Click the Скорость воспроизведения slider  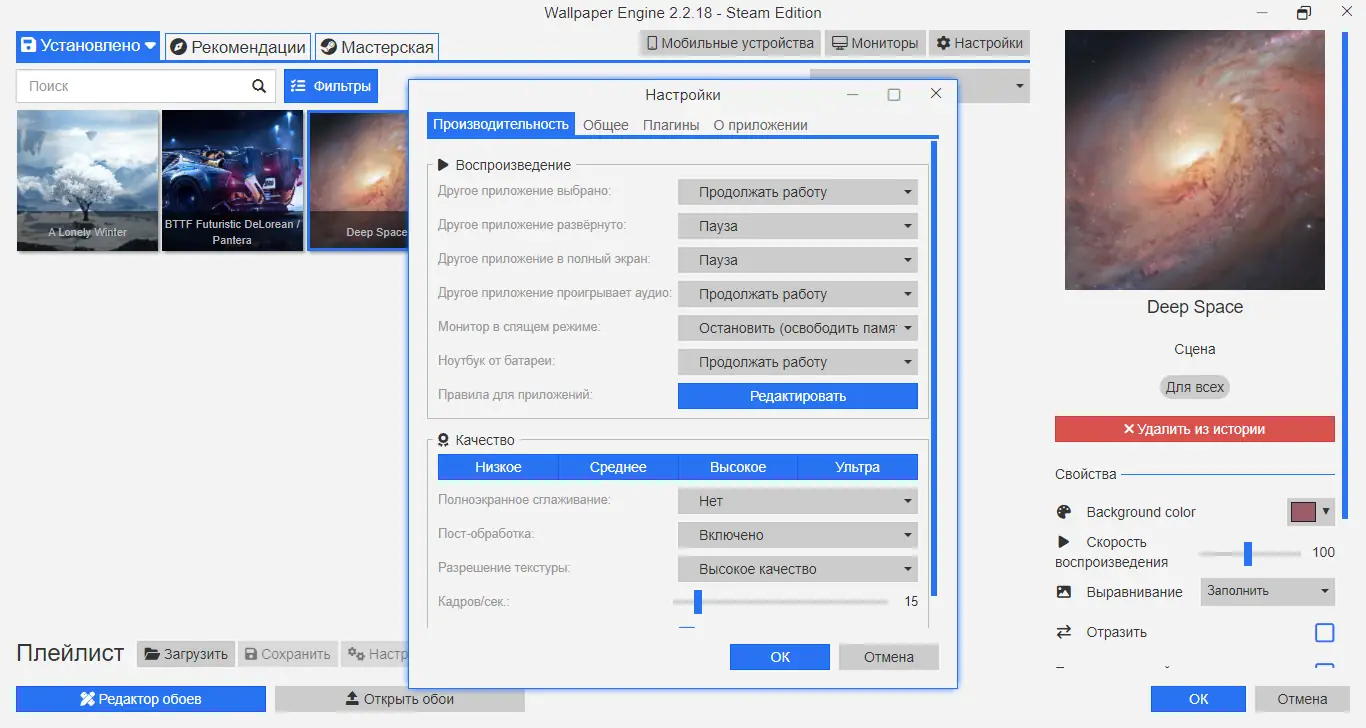point(1250,553)
